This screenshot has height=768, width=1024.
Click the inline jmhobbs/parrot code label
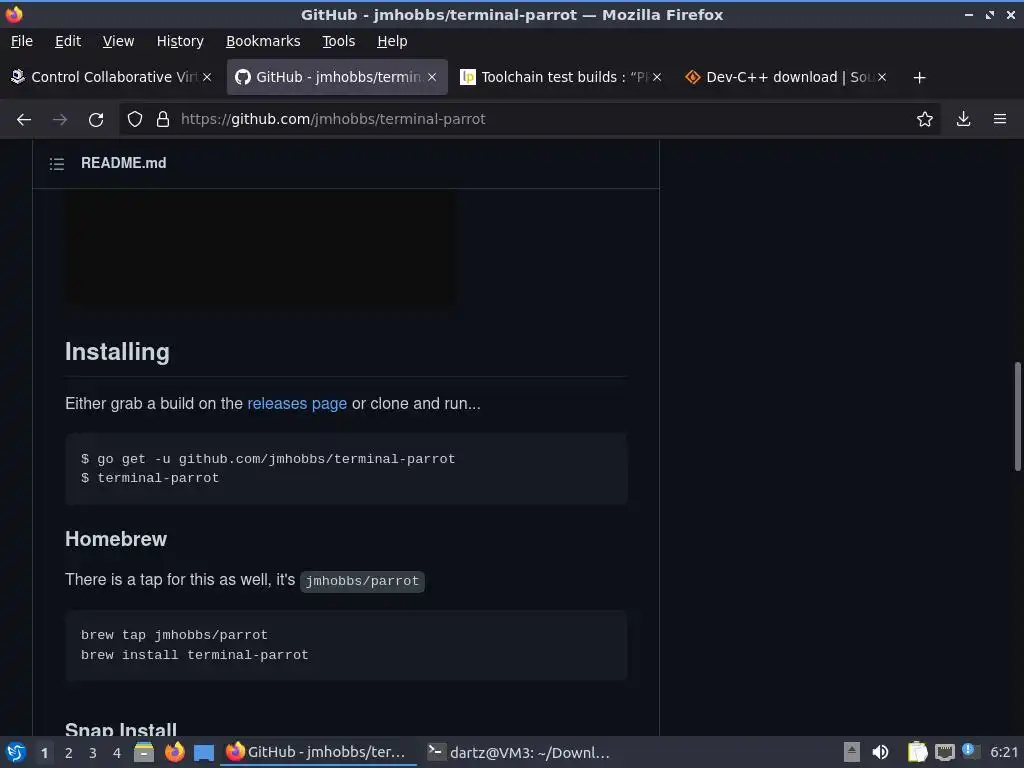pyautogui.click(x=362, y=581)
